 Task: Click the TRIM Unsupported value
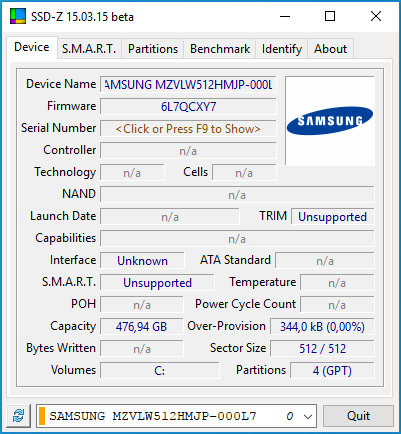click(x=332, y=217)
